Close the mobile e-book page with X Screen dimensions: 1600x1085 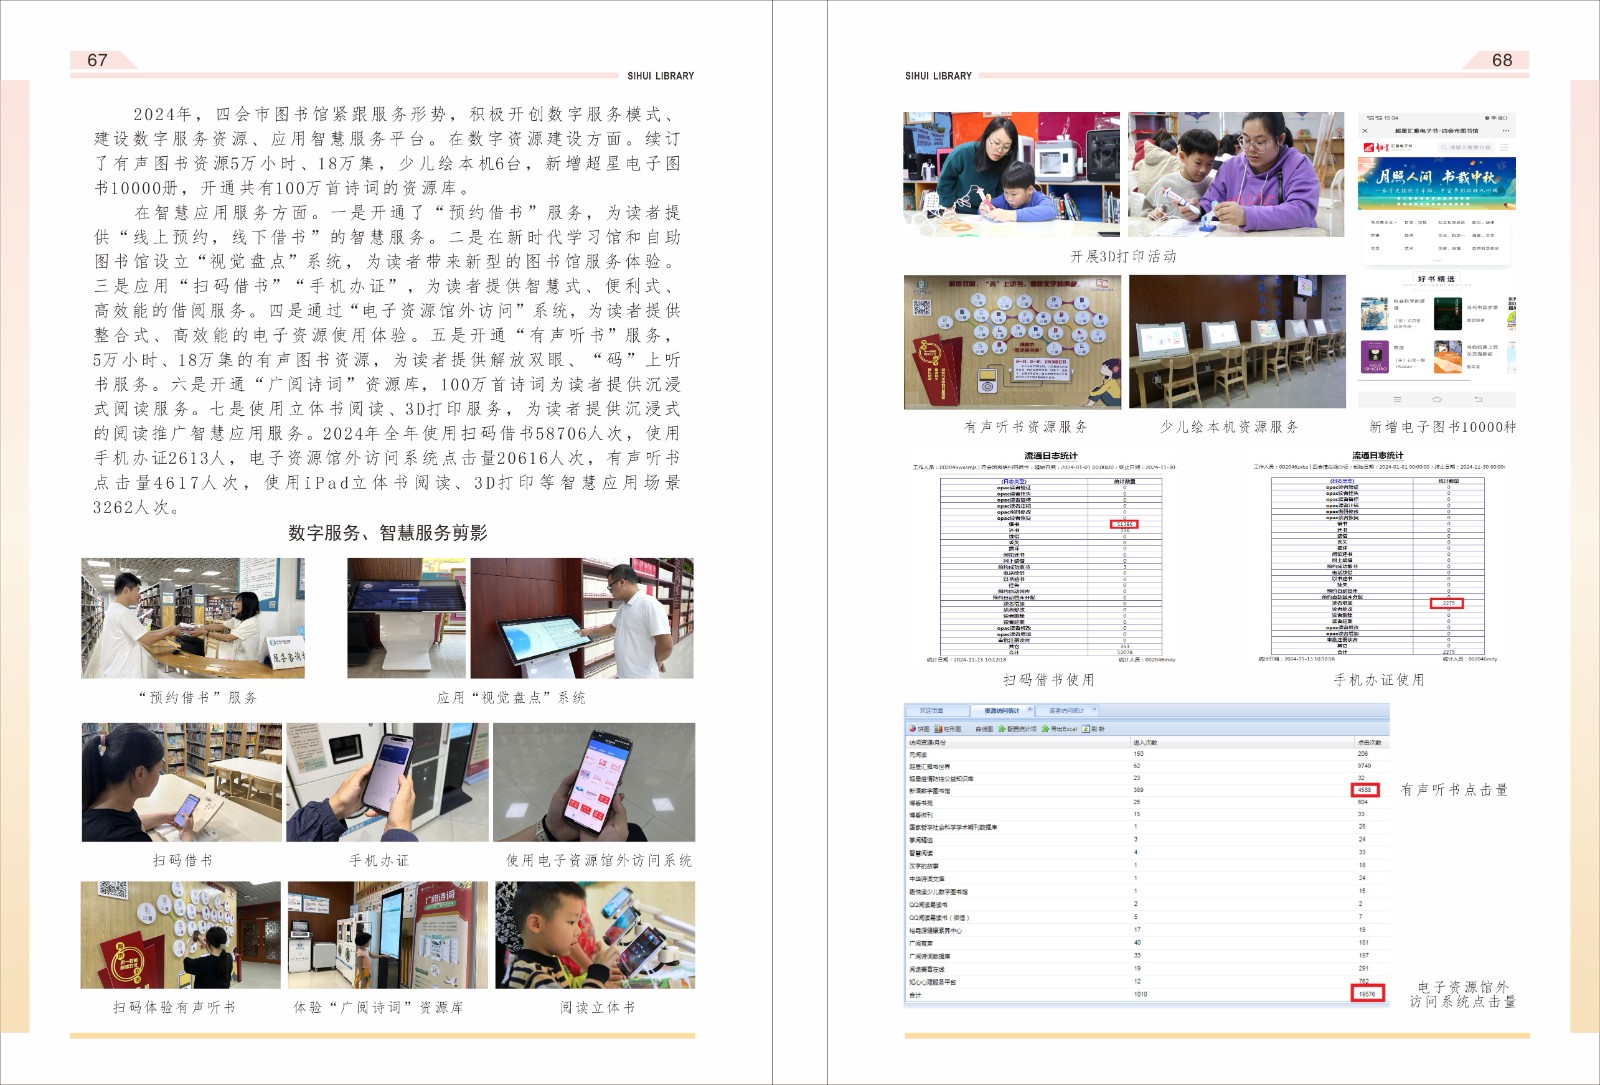click(1366, 131)
